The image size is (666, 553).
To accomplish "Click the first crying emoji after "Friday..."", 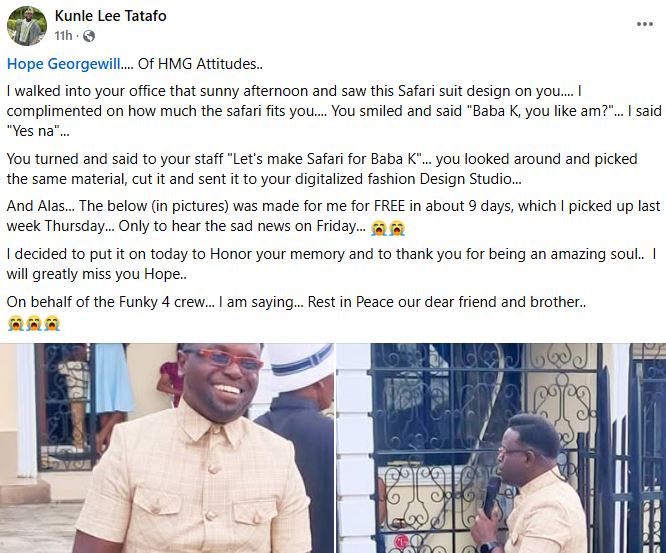I will (x=379, y=229).
